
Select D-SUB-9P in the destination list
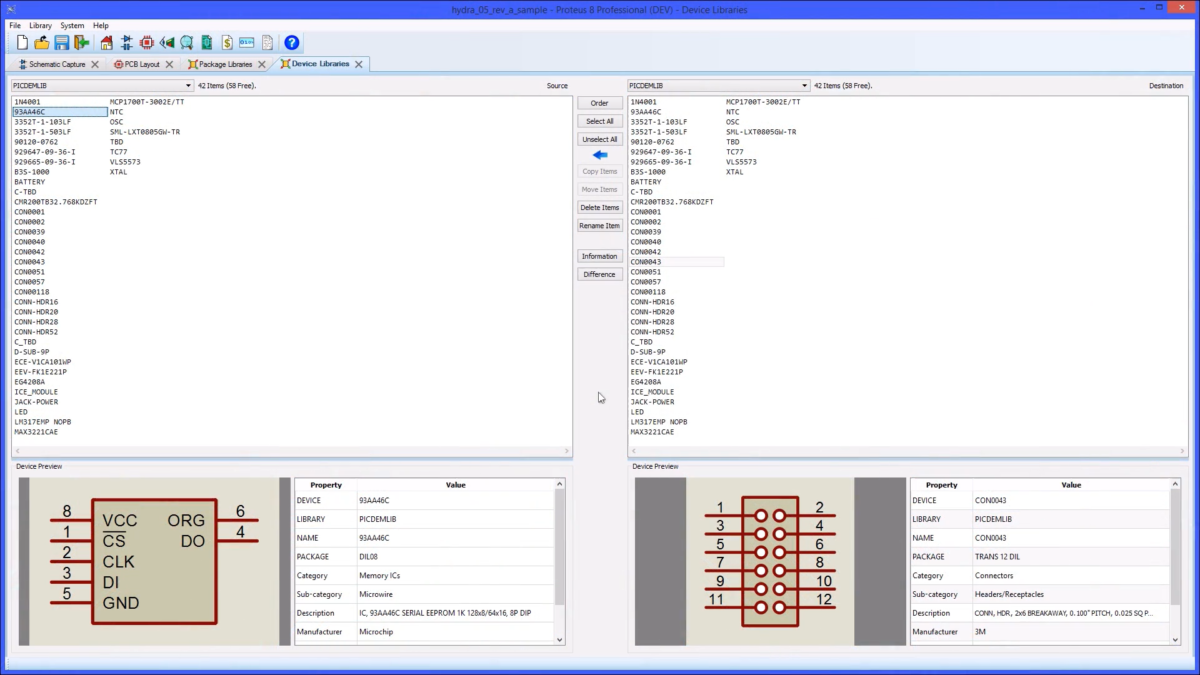click(x=648, y=352)
